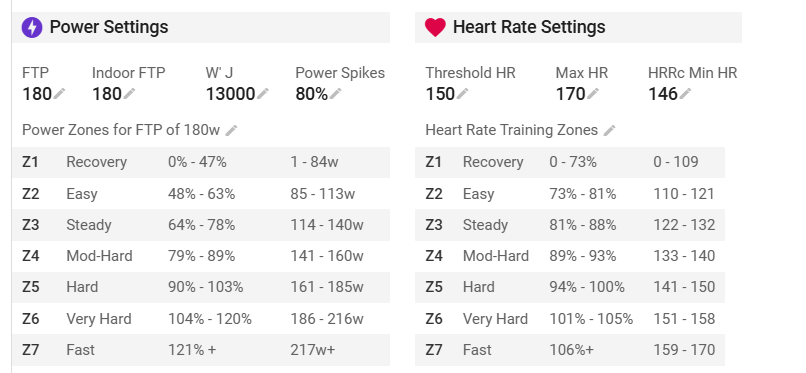Image resolution: width=806 pixels, height=373 pixels.
Task: Select the Heart Rate Settings header
Action: pyautogui.click(x=578, y=27)
